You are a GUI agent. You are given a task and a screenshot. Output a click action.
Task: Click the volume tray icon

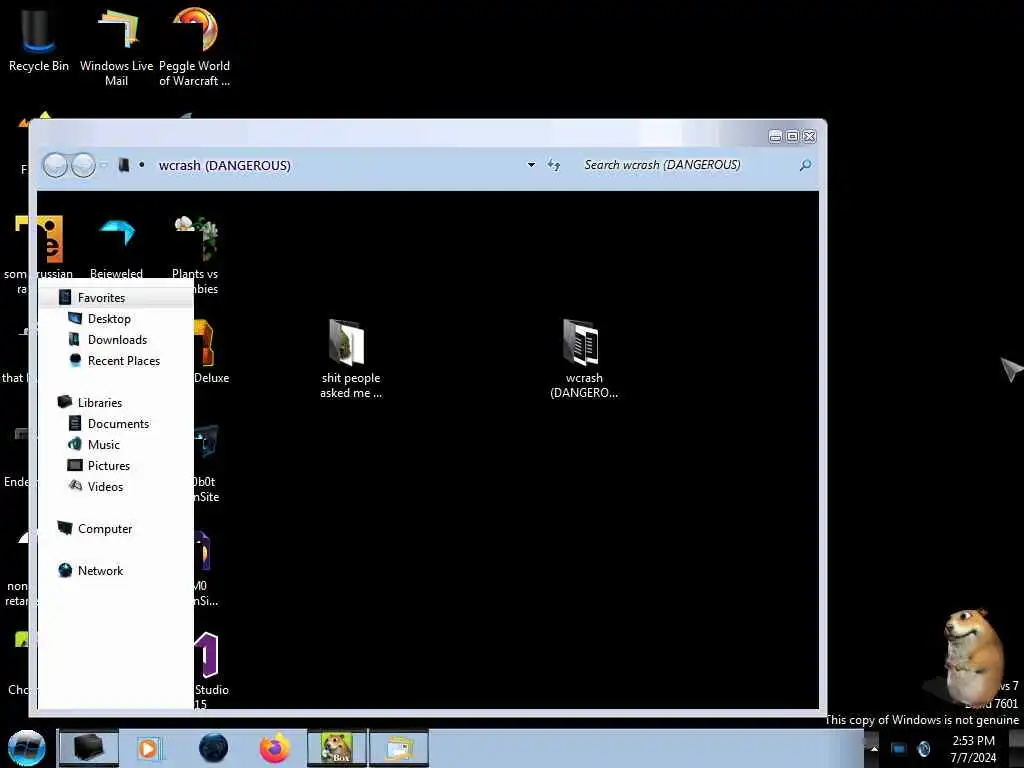pos(923,748)
